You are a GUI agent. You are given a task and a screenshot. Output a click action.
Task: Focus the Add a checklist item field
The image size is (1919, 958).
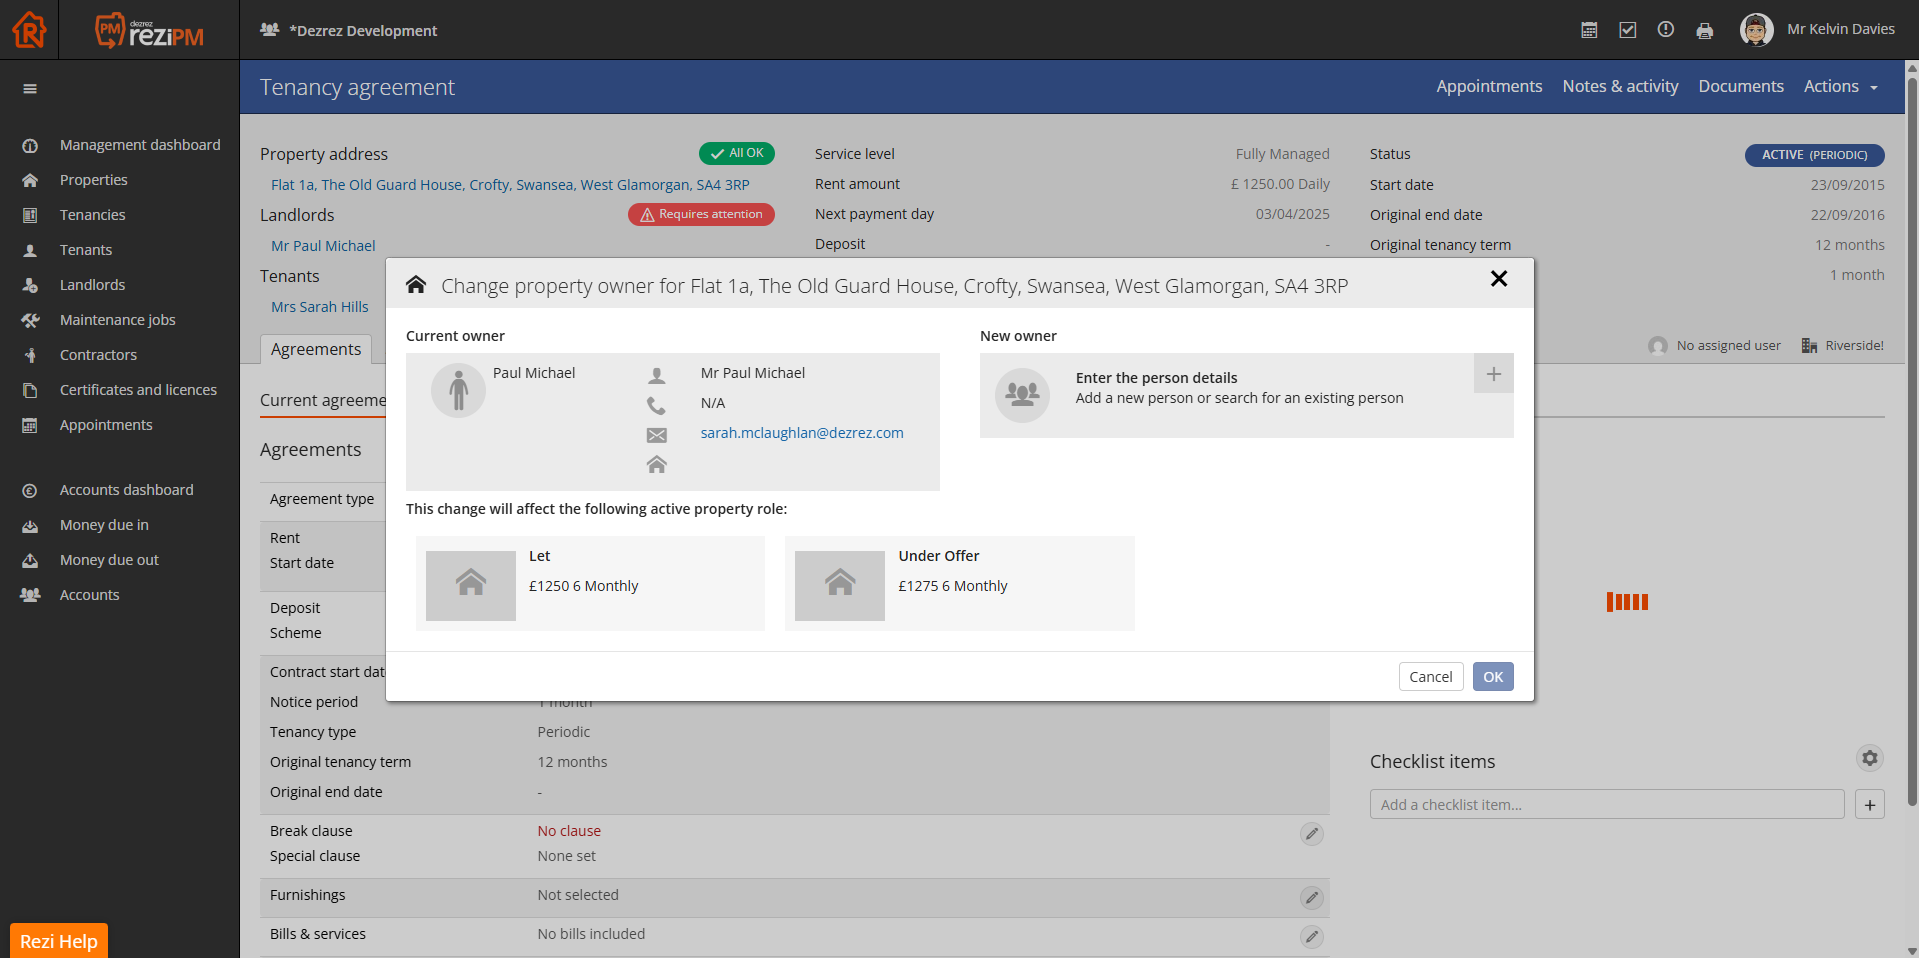tap(1607, 805)
